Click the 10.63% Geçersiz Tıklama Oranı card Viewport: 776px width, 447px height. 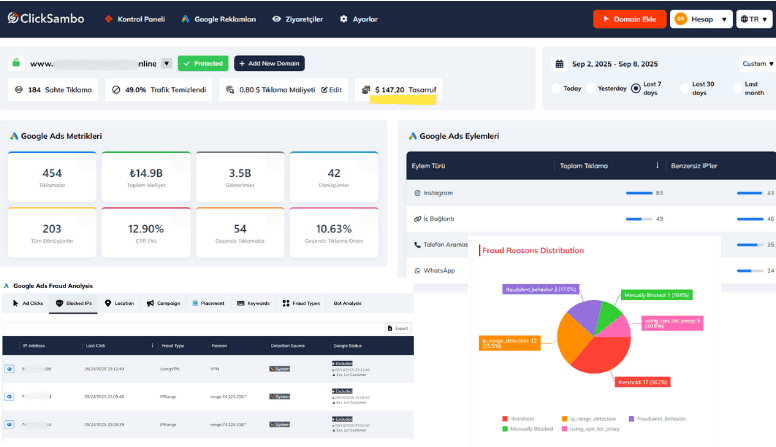334,233
